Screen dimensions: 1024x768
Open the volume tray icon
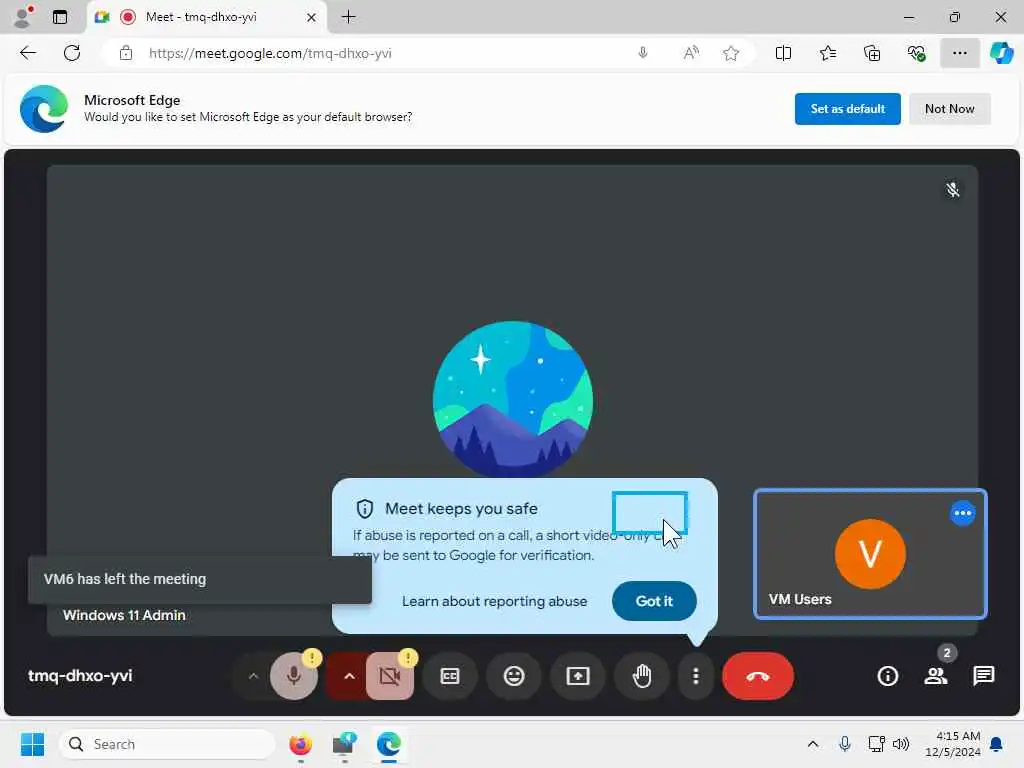[901, 744]
